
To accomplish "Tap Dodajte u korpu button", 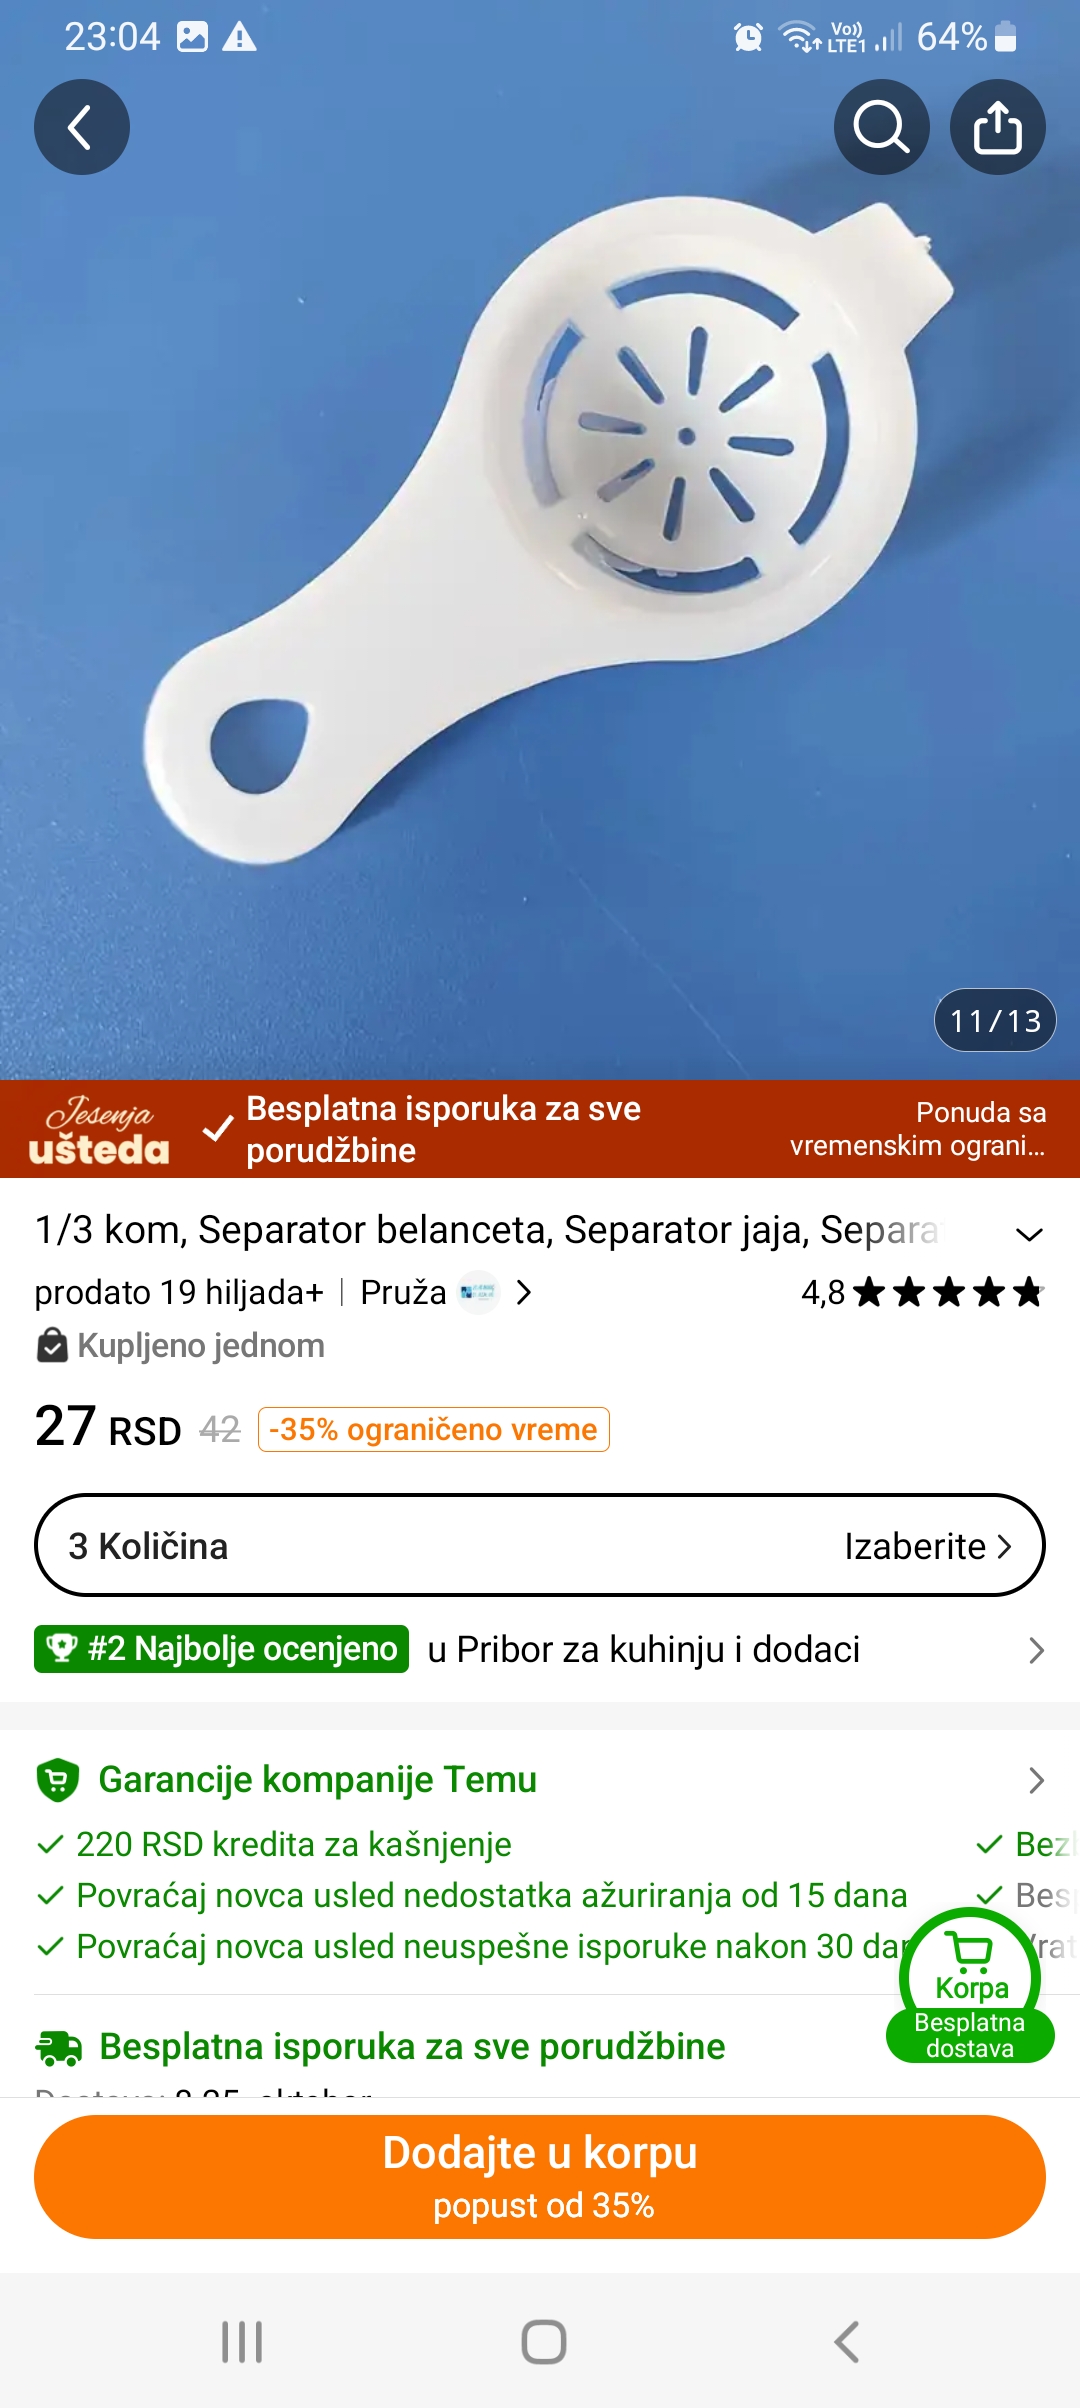I will pyautogui.click(x=540, y=2177).
